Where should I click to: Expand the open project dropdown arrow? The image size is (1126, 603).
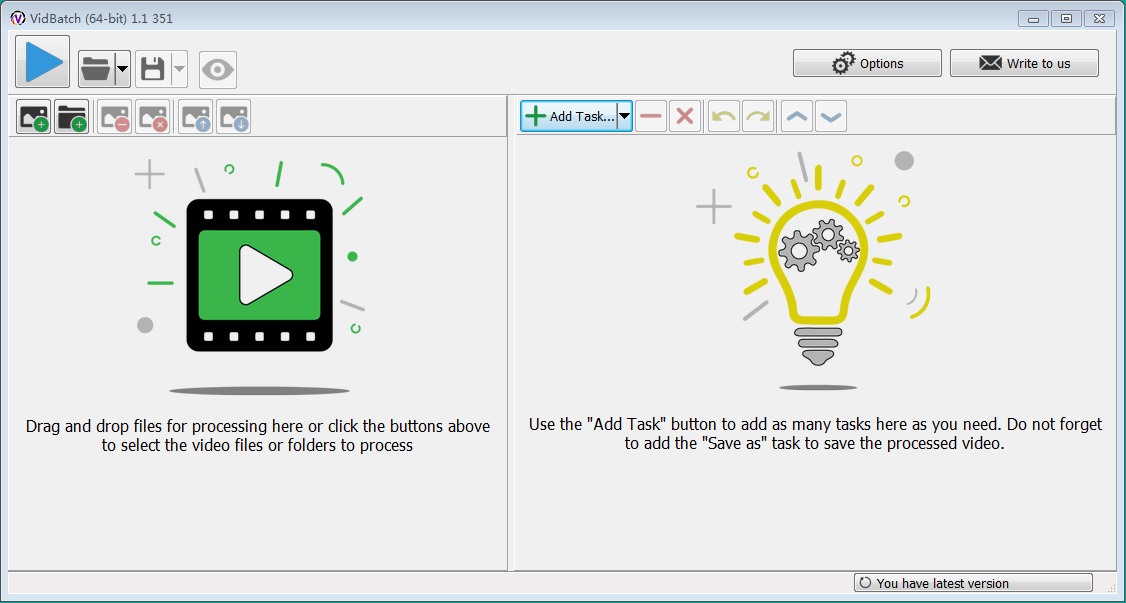123,69
